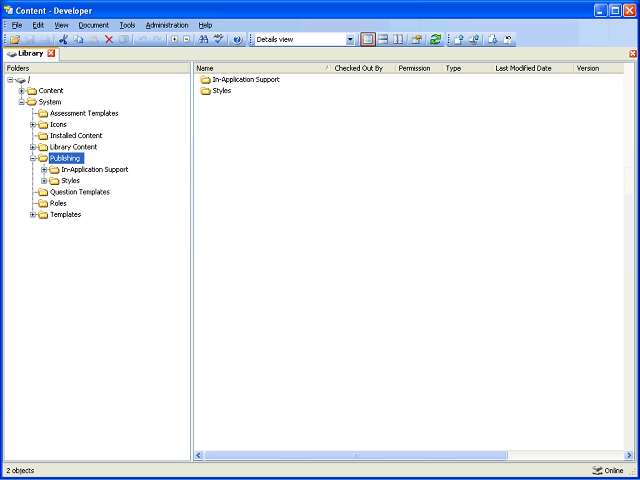
Task: Click the Collapse toolbar icon
Action: pyautogui.click(x=187, y=40)
